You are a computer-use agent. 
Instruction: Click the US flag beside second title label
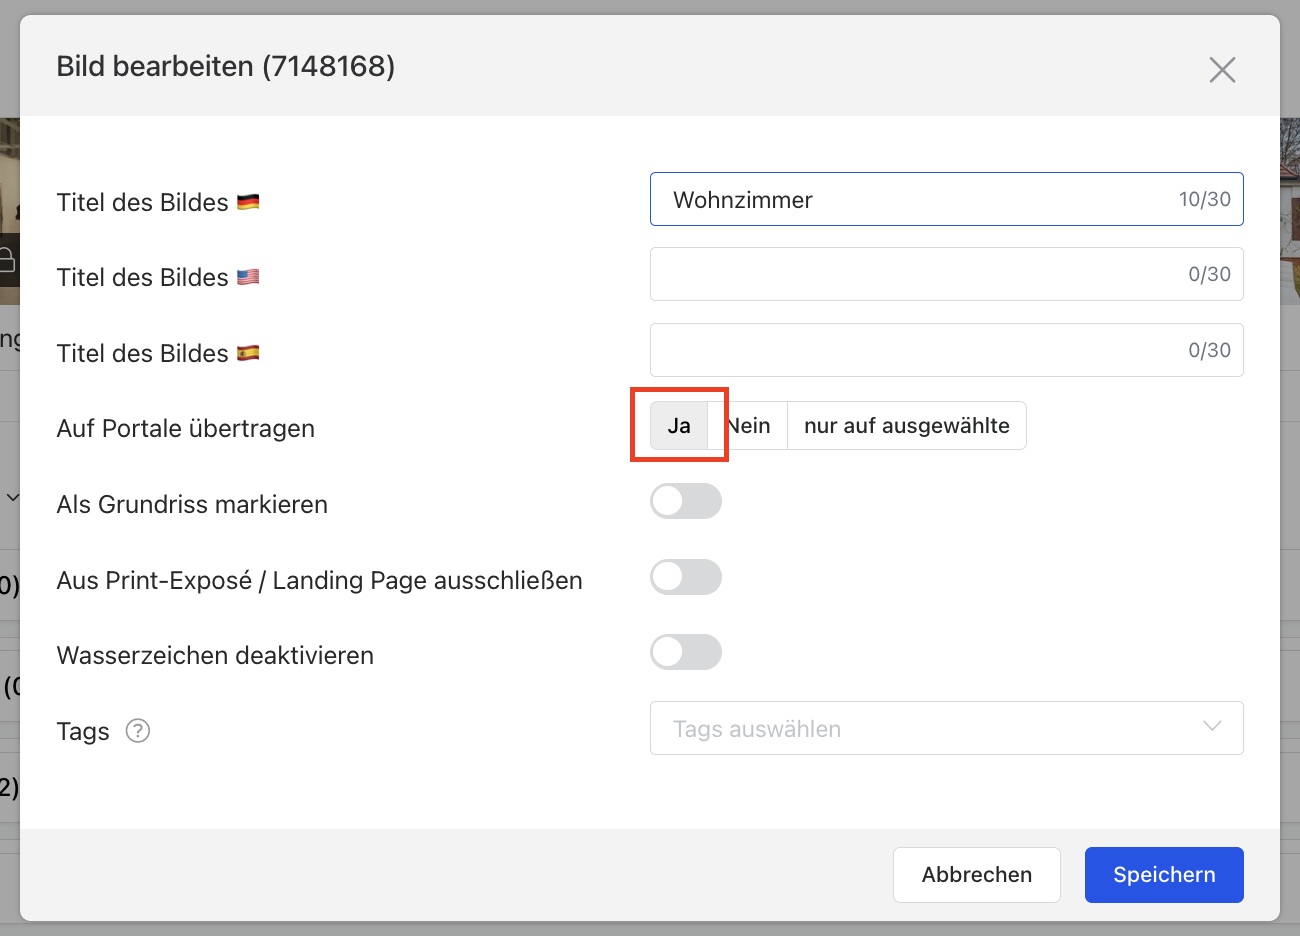click(x=248, y=277)
